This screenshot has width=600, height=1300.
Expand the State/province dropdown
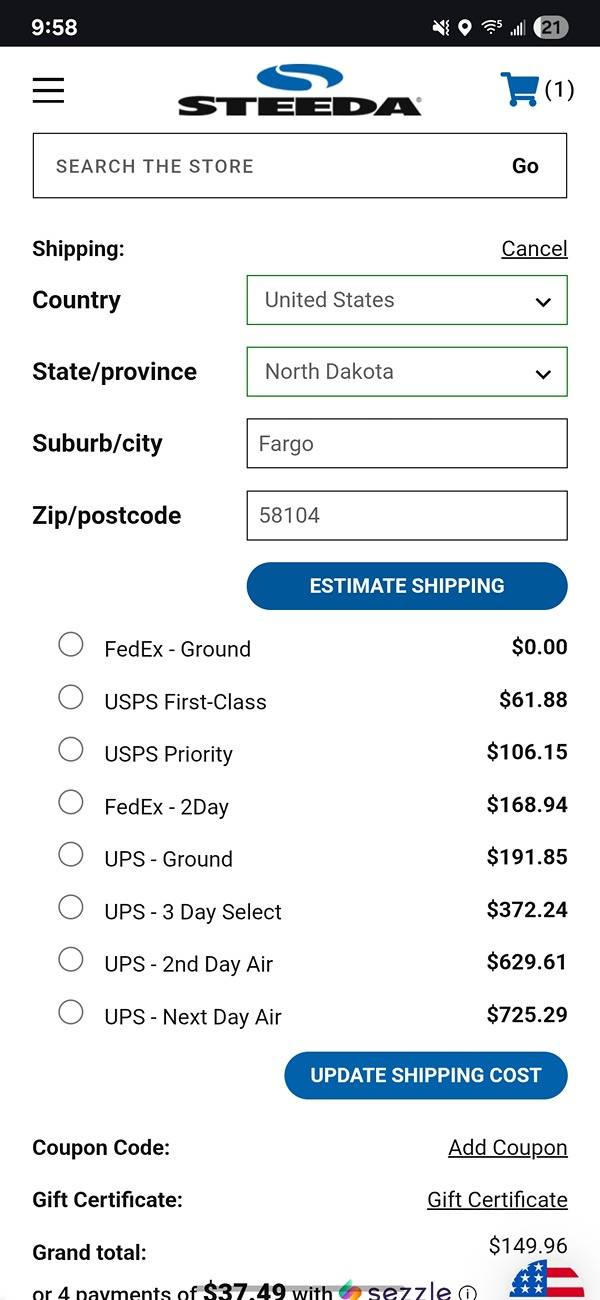click(407, 372)
